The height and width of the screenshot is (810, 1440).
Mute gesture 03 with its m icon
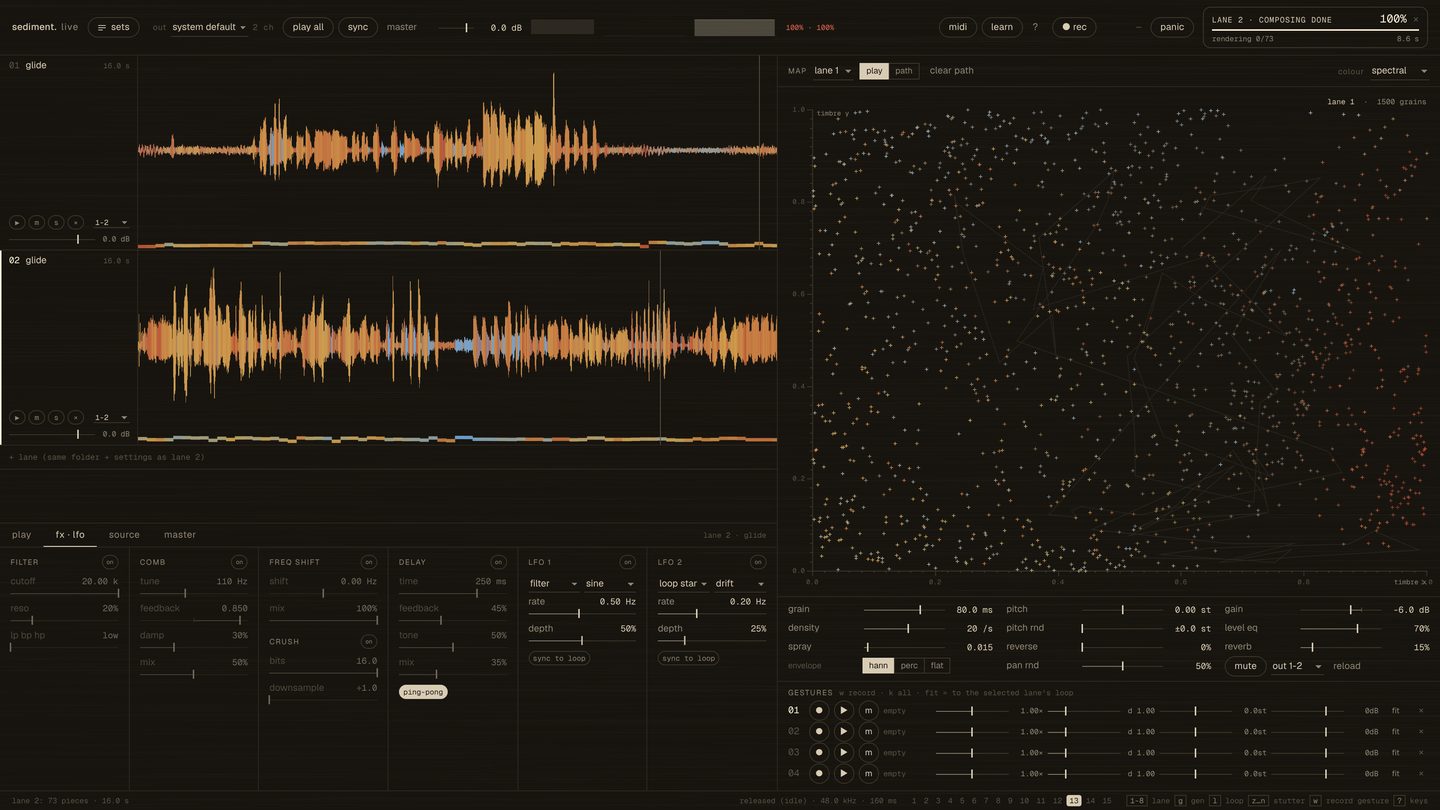868,752
